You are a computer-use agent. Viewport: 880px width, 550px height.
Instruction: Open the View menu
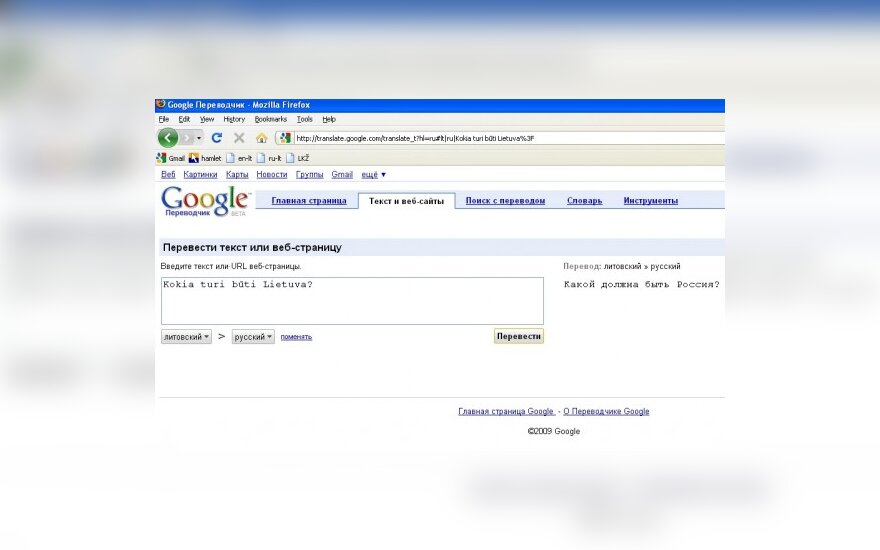207,119
